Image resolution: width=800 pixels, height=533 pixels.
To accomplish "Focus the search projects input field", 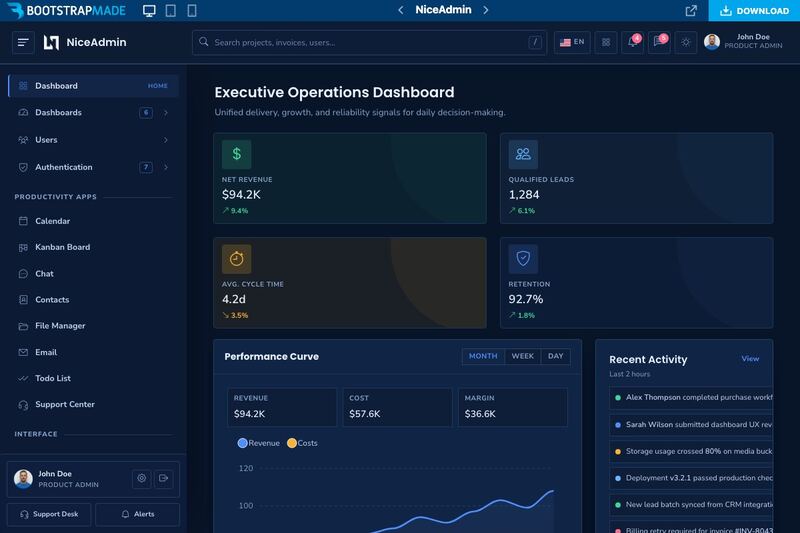I will pos(369,42).
